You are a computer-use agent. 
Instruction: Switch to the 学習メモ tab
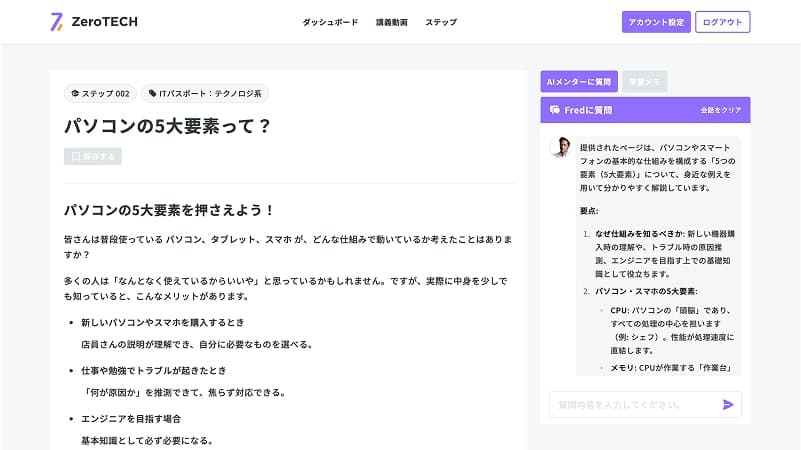click(x=644, y=82)
